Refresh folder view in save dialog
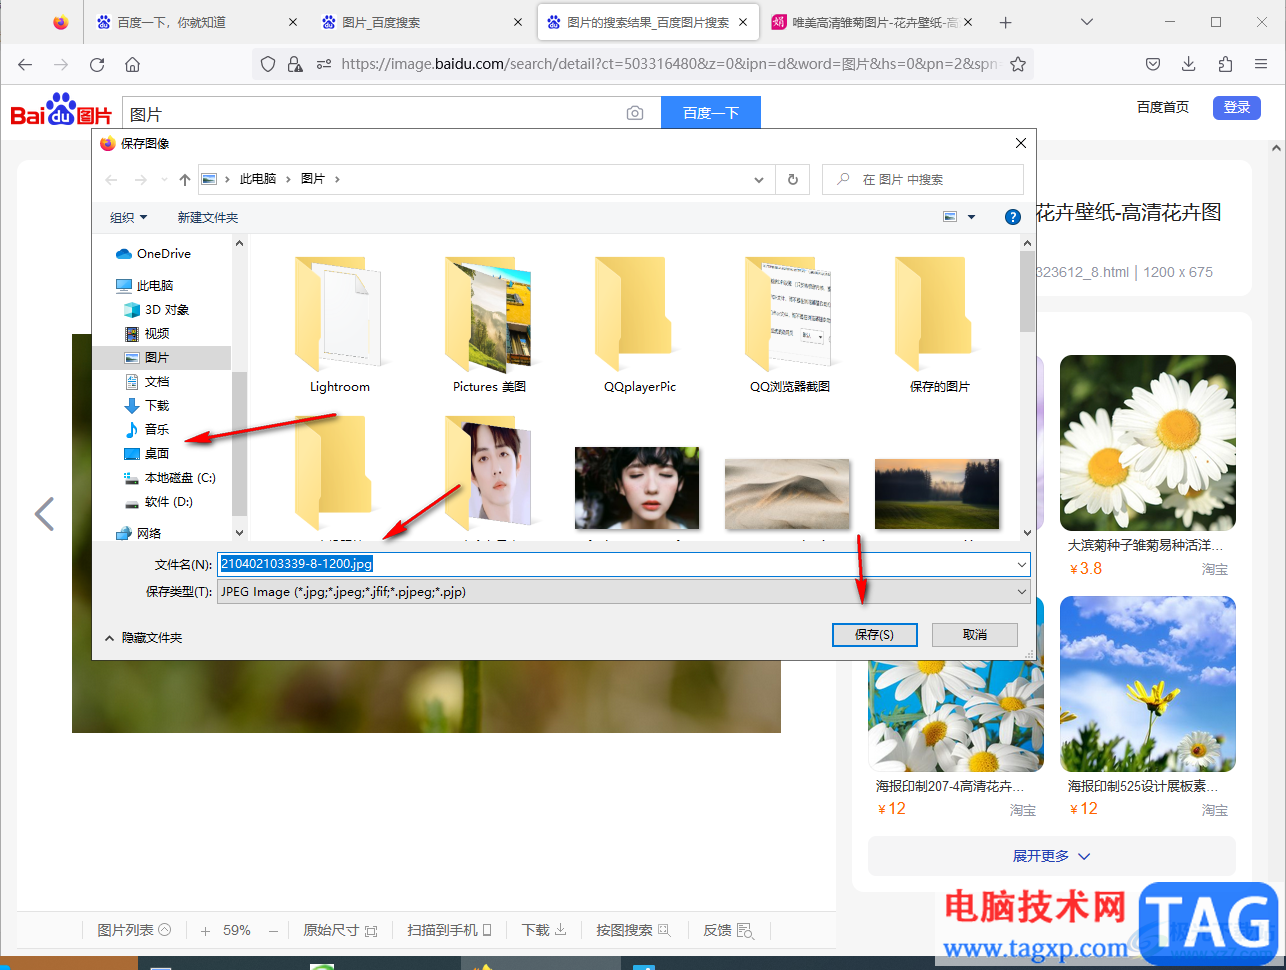 (793, 179)
